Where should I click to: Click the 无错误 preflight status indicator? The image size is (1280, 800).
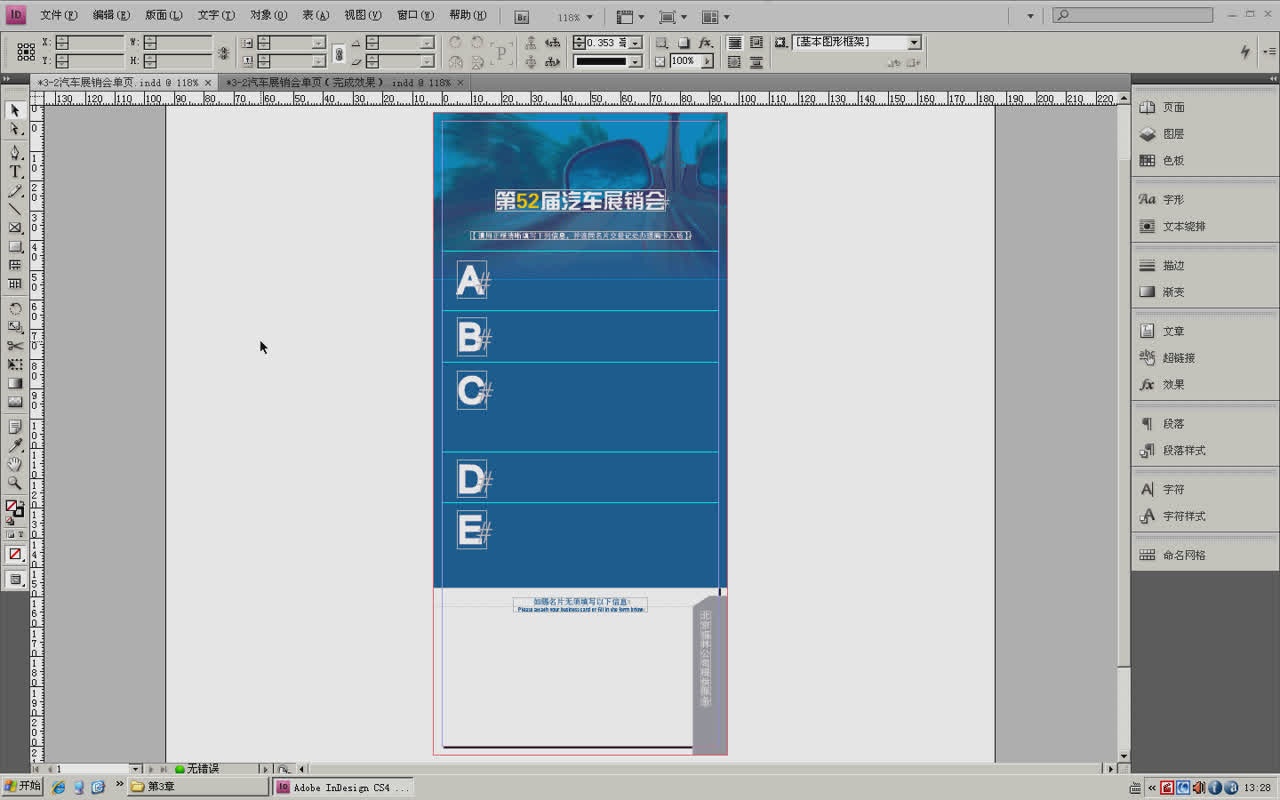pyautogui.click(x=197, y=769)
